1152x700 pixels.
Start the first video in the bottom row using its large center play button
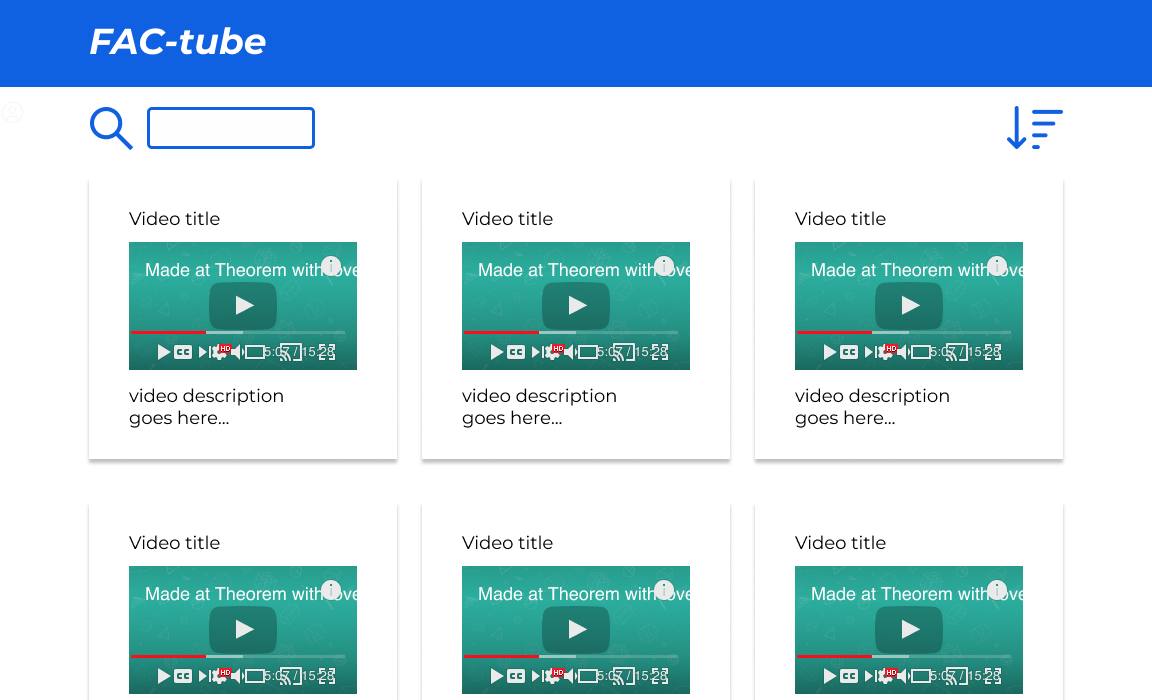(x=243, y=629)
